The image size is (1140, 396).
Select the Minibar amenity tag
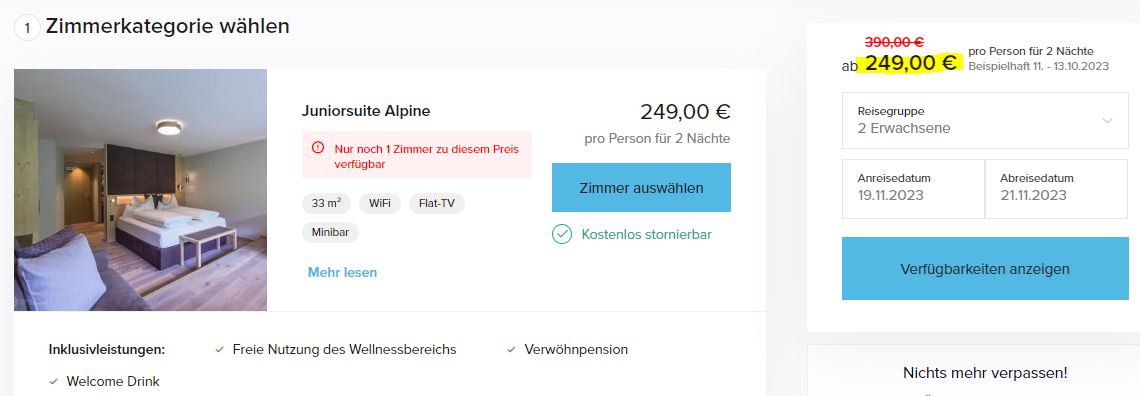click(x=330, y=233)
